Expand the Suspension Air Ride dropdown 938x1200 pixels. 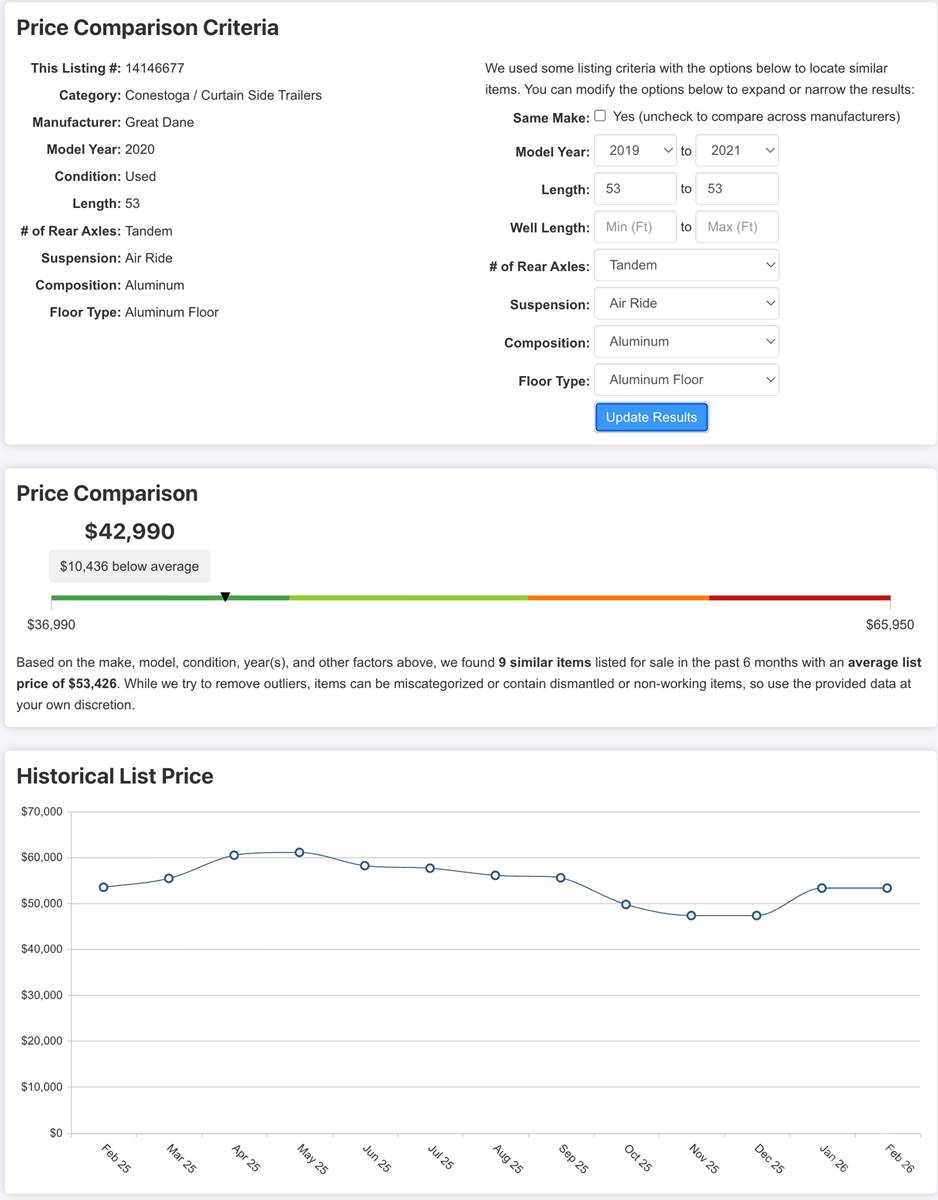686,303
